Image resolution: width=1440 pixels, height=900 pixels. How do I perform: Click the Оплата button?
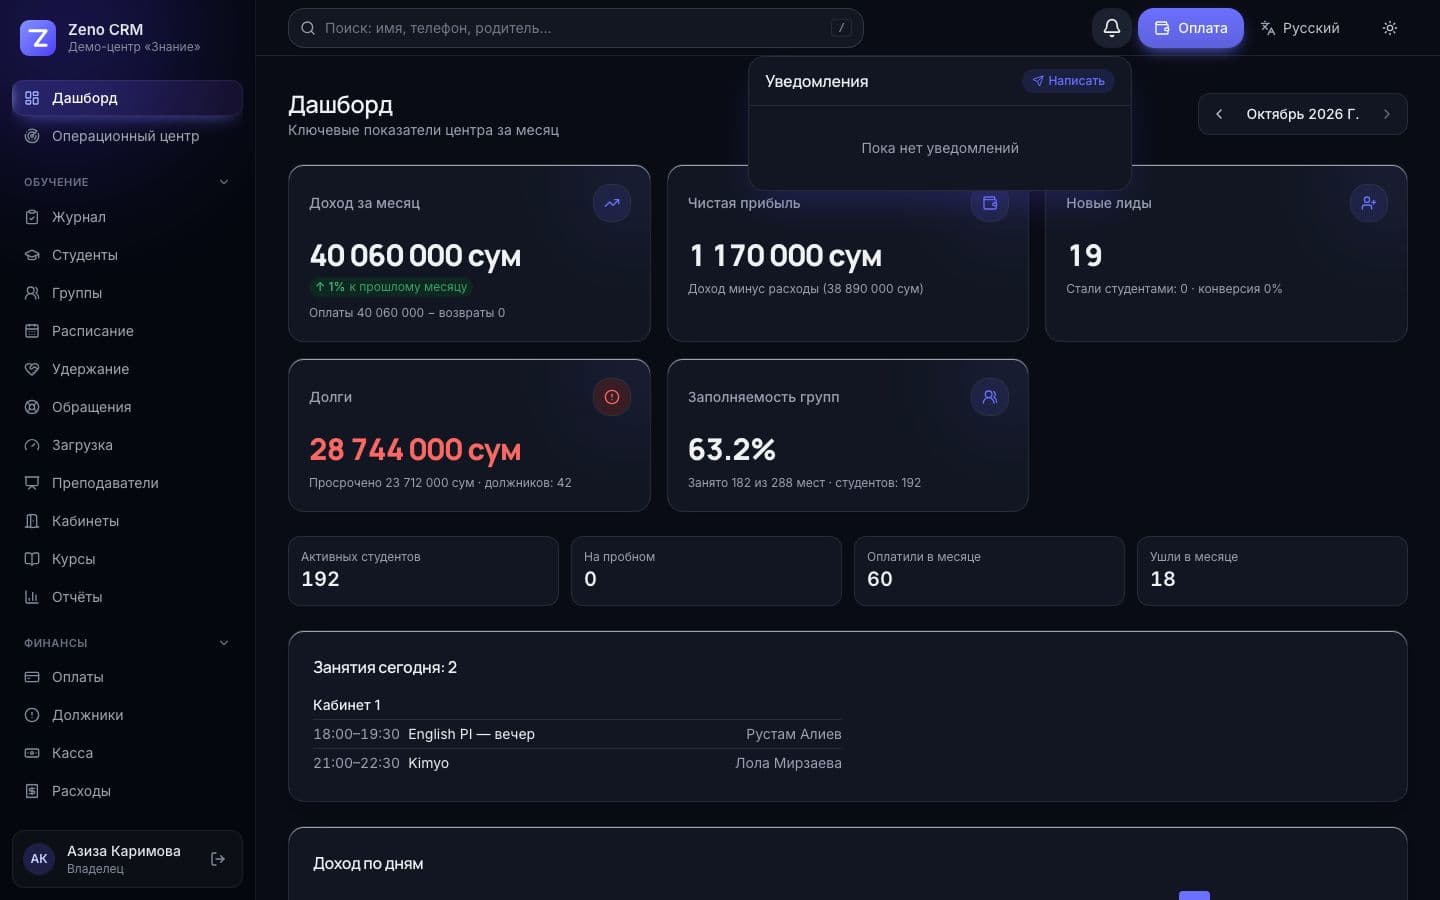tap(1191, 28)
